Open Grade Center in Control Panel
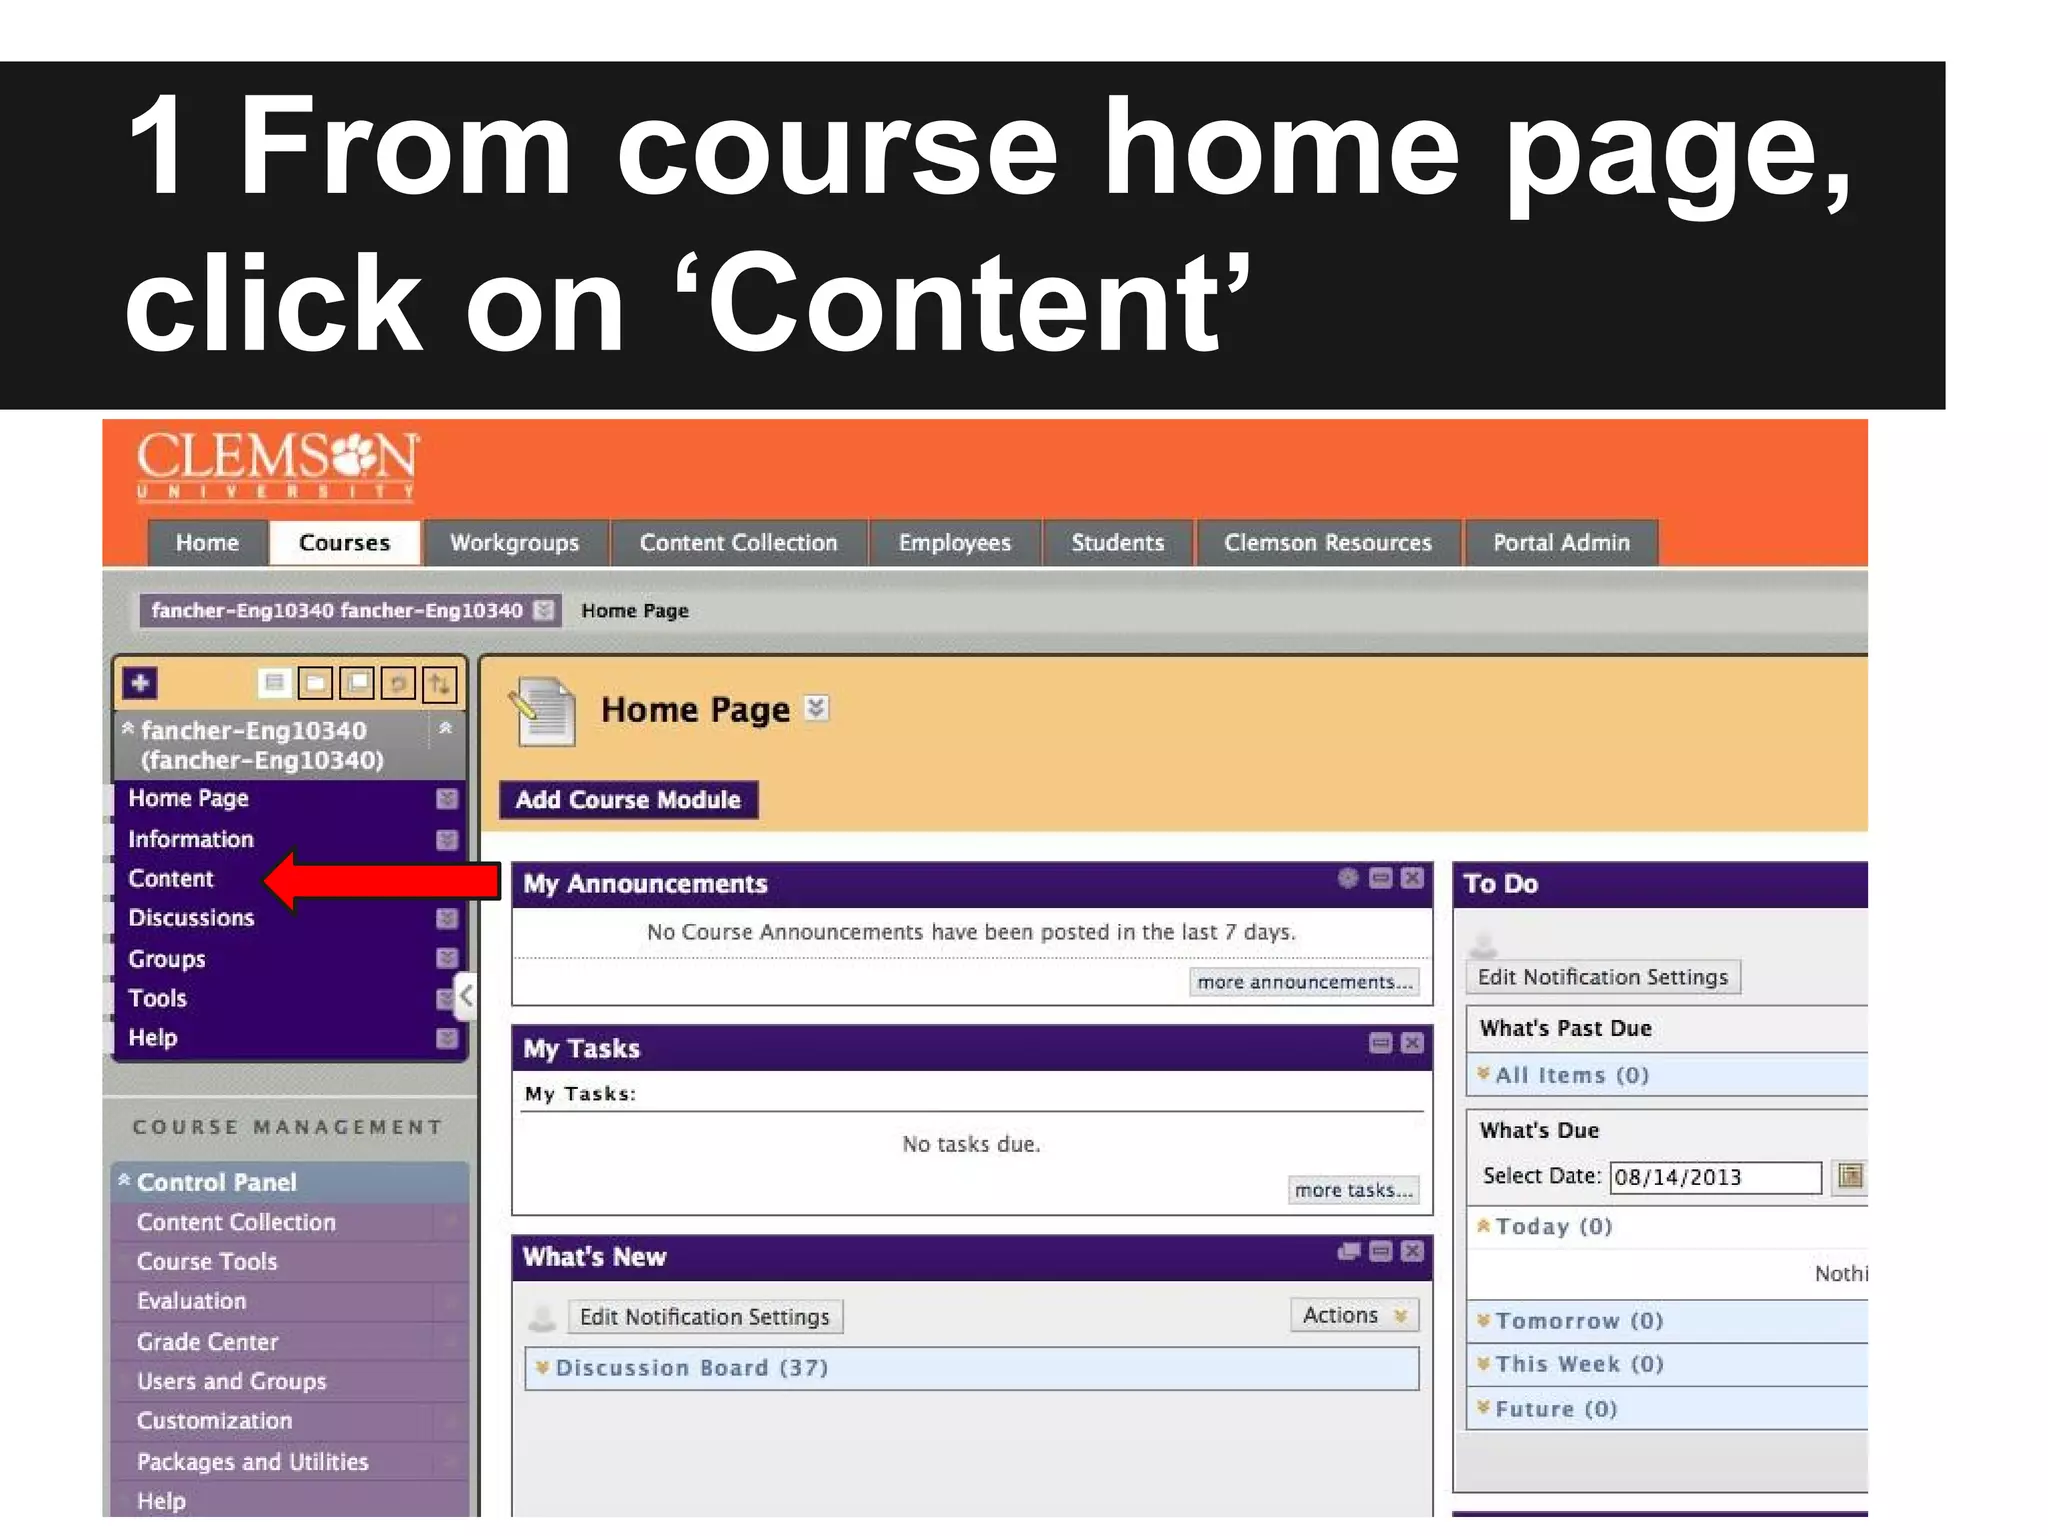This screenshot has height=1536, width=2048. [x=208, y=1341]
